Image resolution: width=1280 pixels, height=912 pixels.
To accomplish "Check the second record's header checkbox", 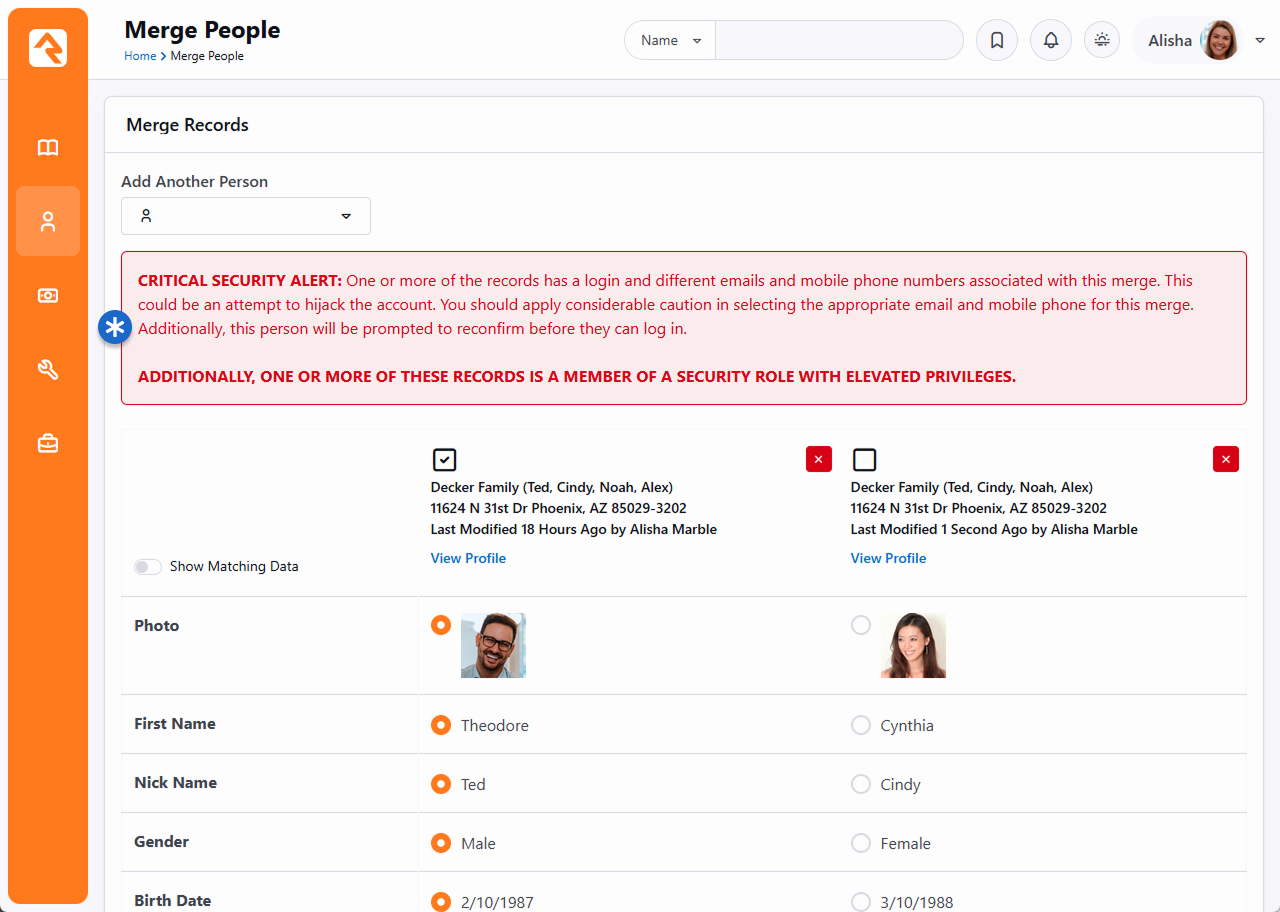I will click(x=864, y=460).
